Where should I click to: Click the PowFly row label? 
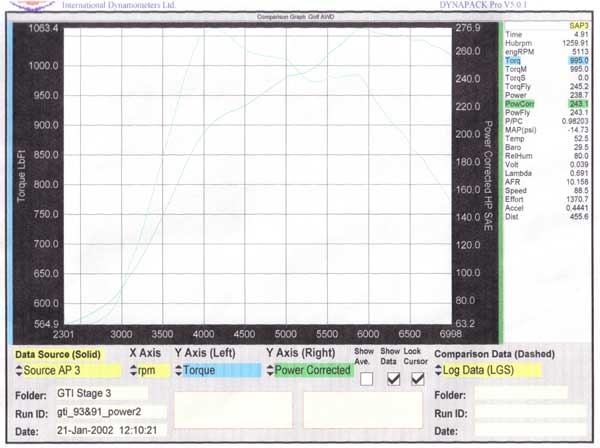(517, 112)
